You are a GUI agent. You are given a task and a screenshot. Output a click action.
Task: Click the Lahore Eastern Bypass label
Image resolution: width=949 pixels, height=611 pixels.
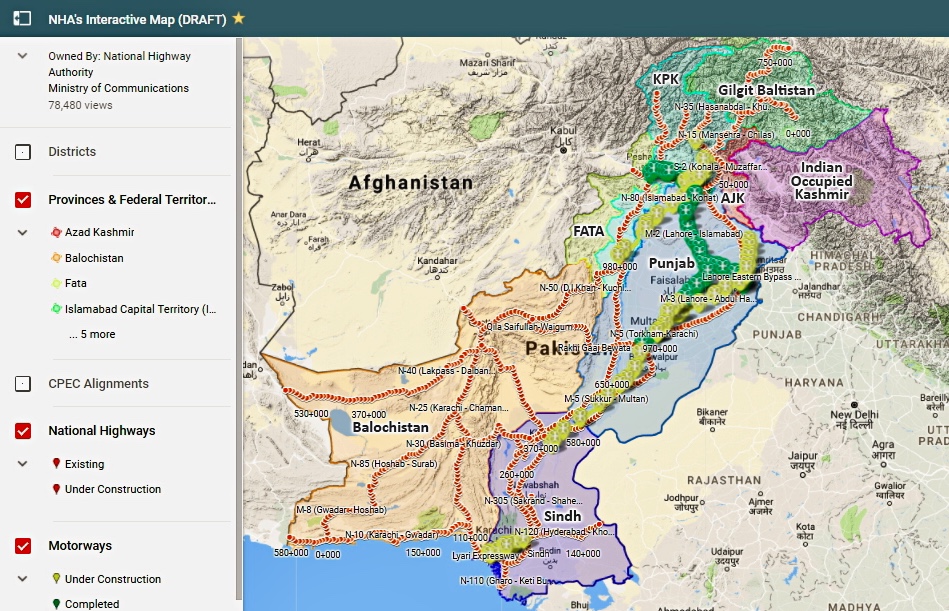tap(752, 276)
